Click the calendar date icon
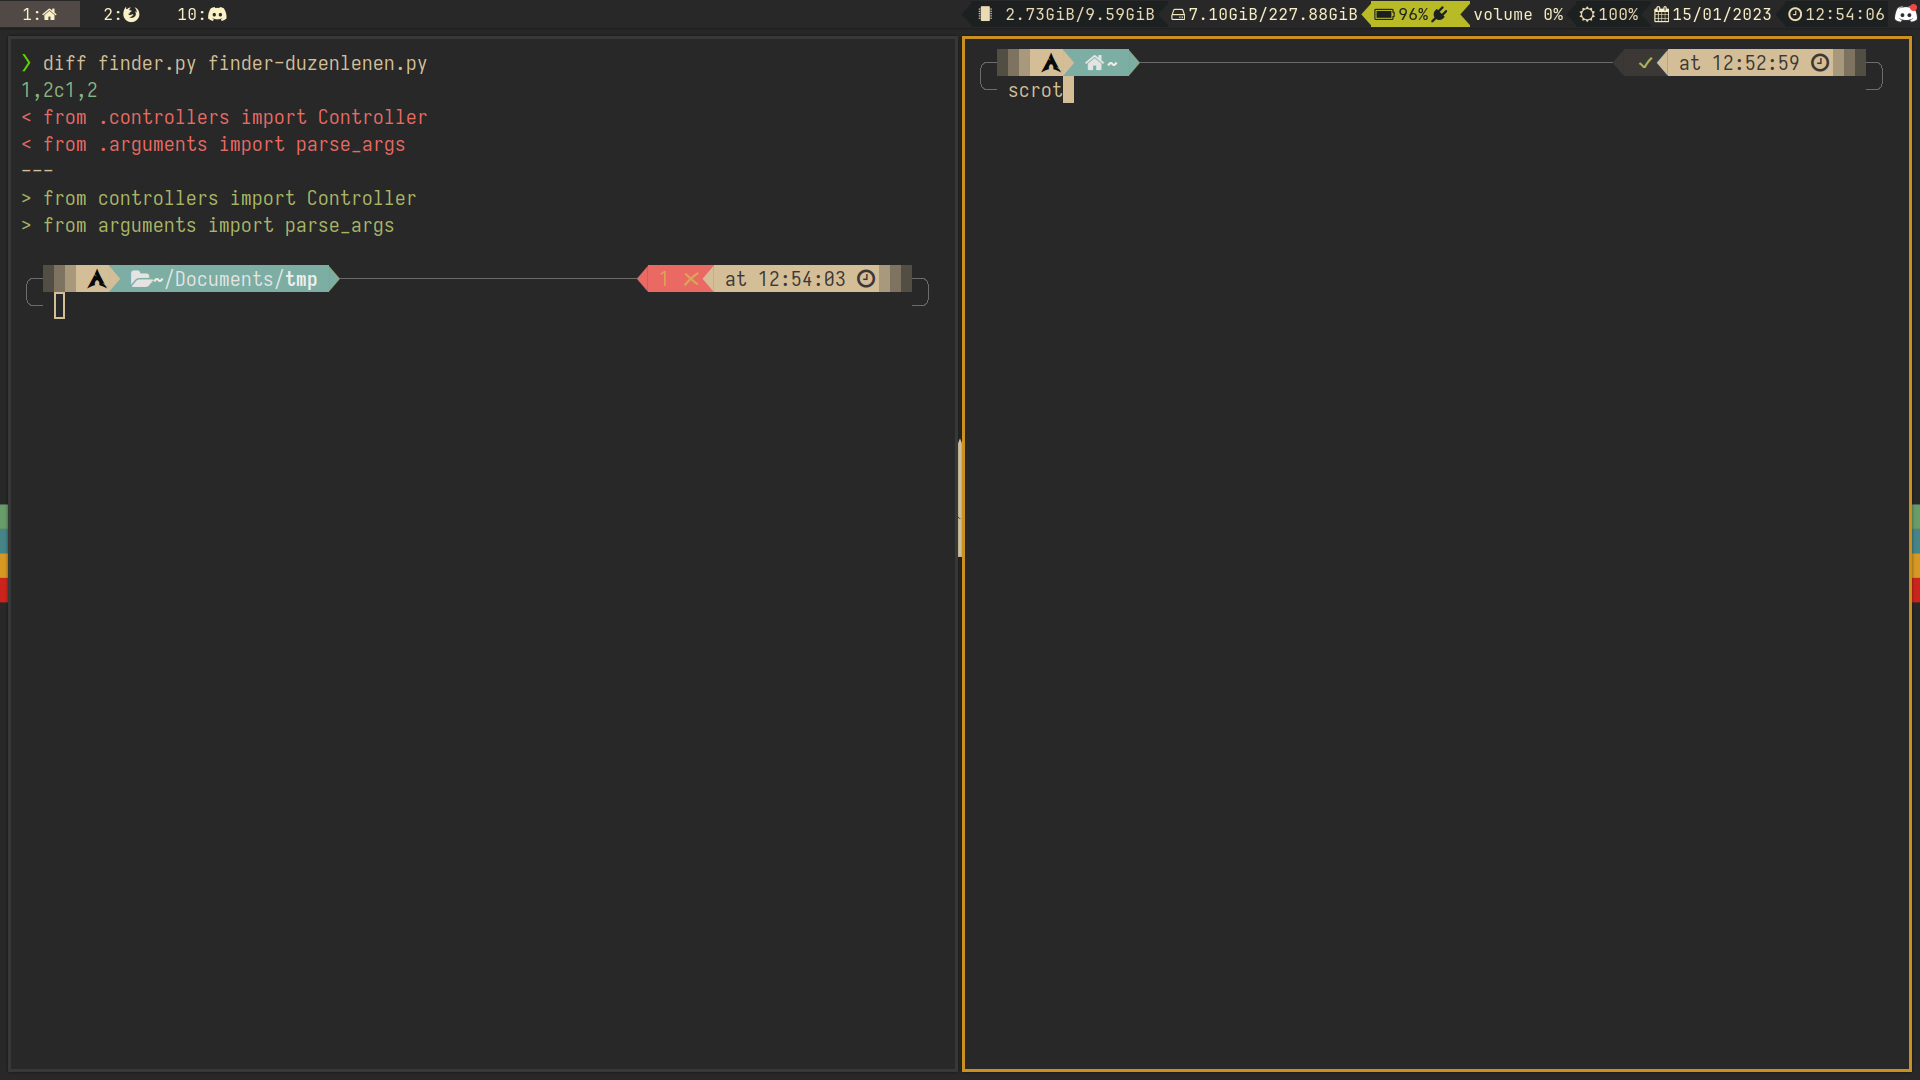The height and width of the screenshot is (1080, 1920). (1661, 14)
